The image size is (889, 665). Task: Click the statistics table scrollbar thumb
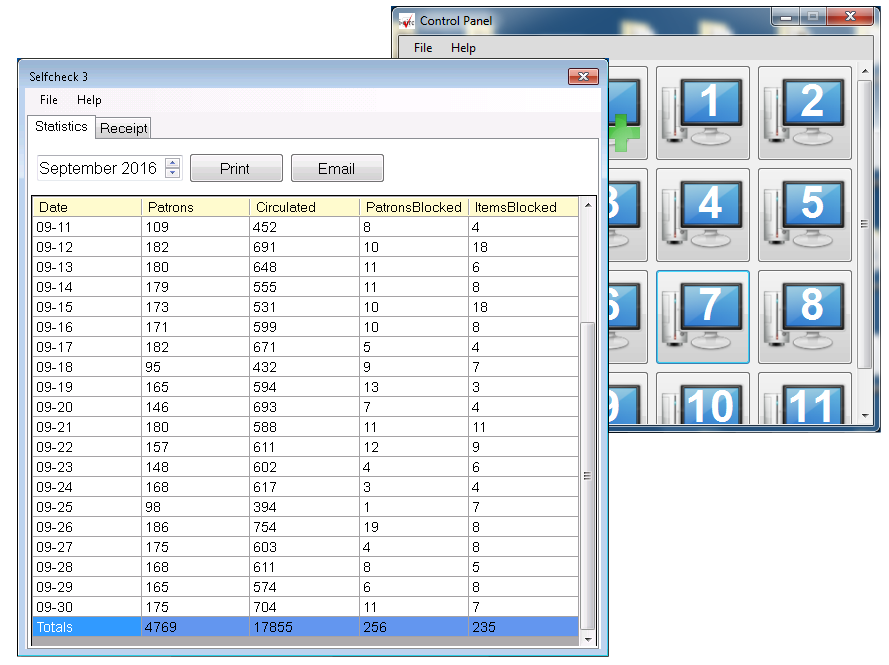pyautogui.click(x=588, y=476)
